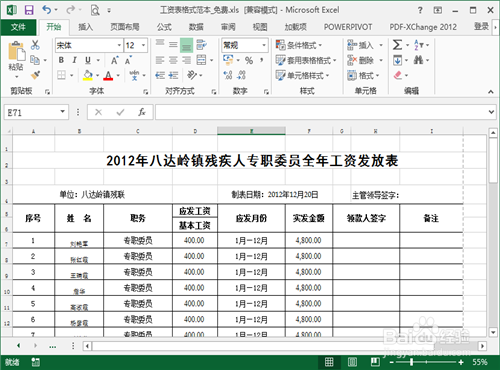Apply Percent style format
Viewport: 500px width, 370px height.
pyautogui.click(x=249, y=60)
